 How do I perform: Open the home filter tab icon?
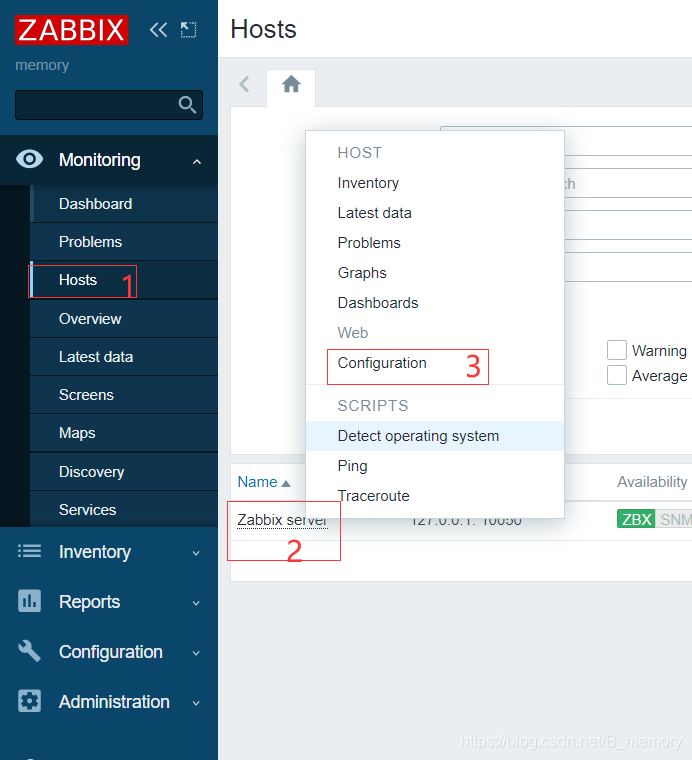(291, 84)
